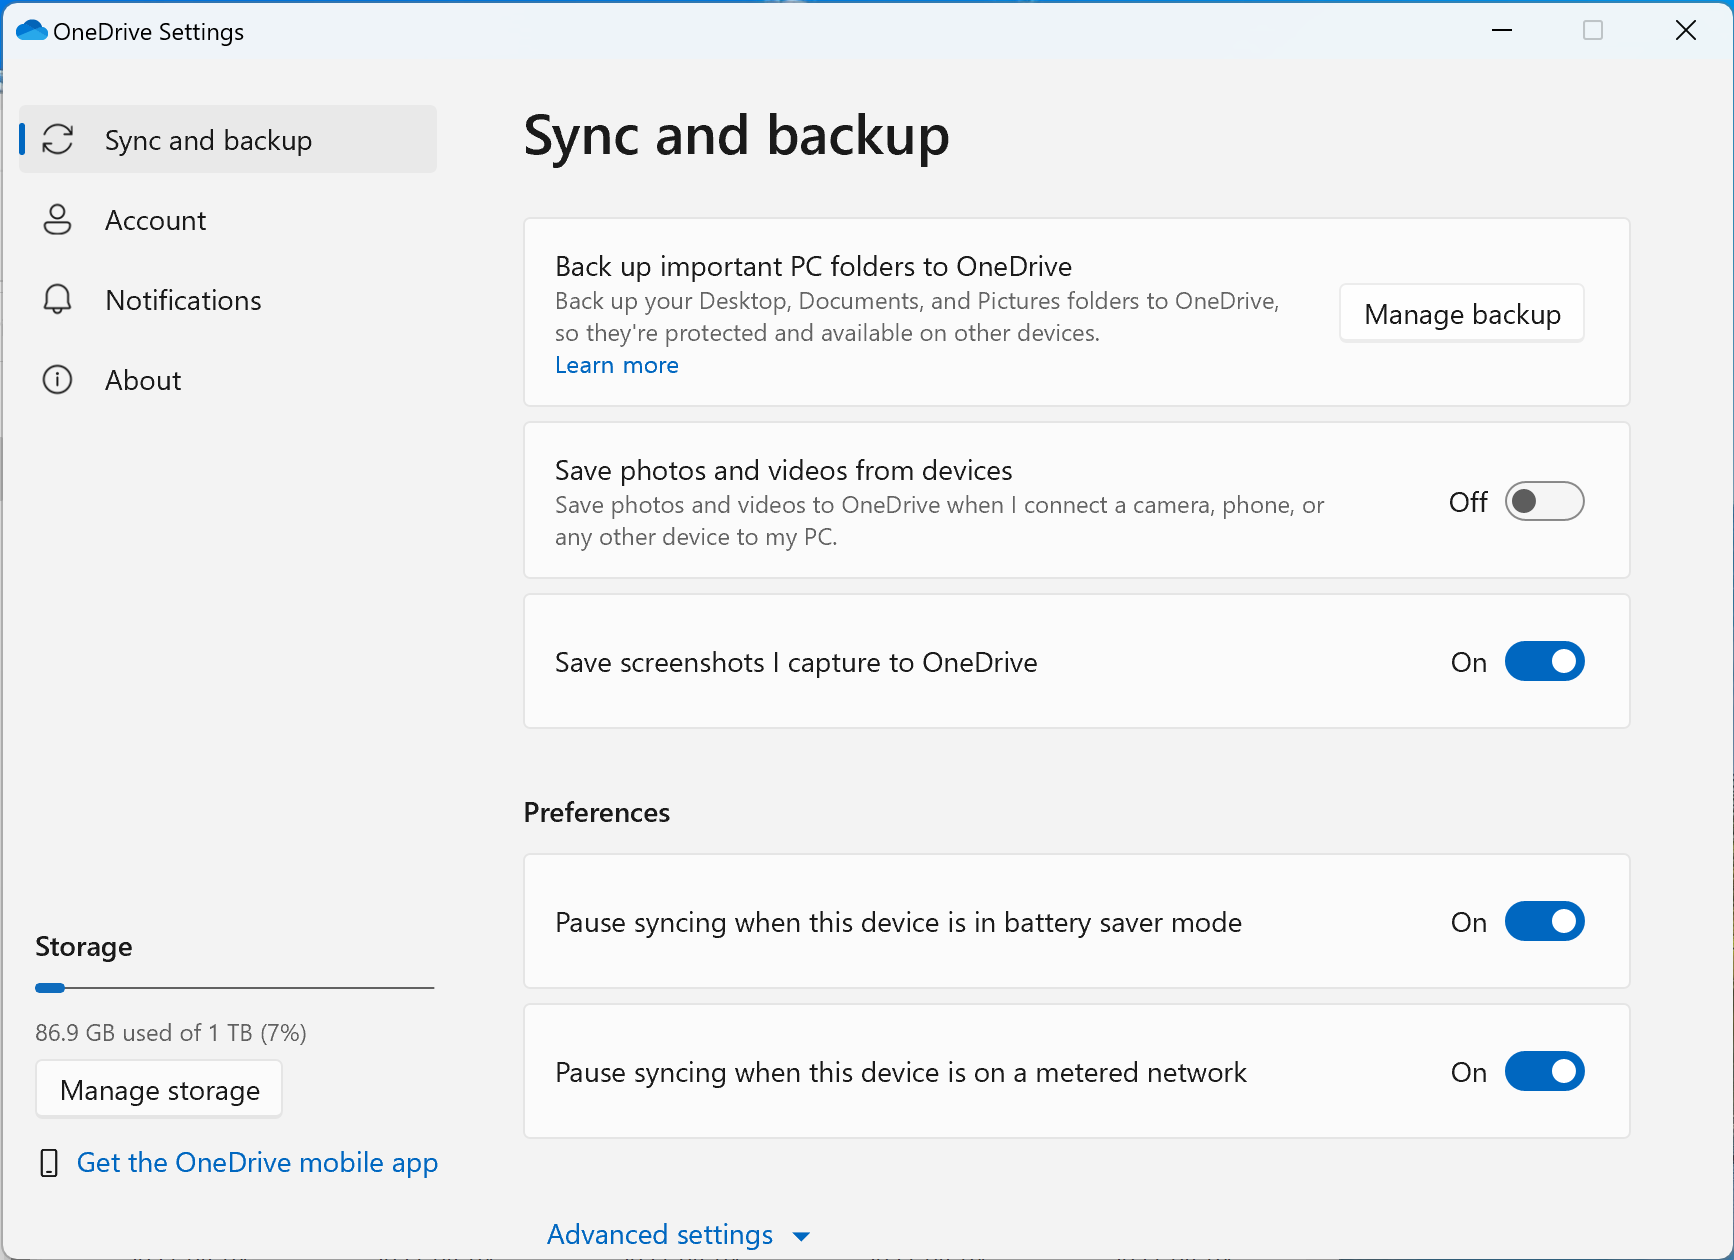Select the About page in sidebar
This screenshot has height=1260, width=1734.
[143, 380]
